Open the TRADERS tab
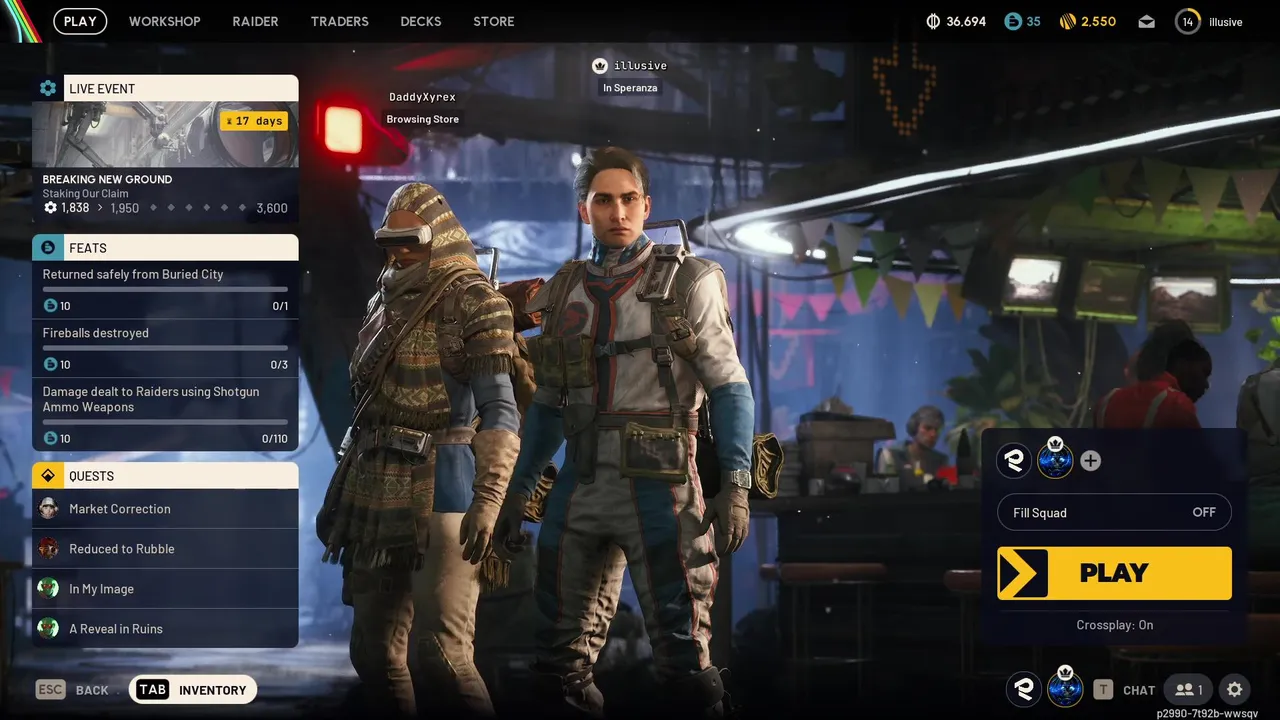The image size is (1280, 720). pyautogui.click(x=340, y=21)
